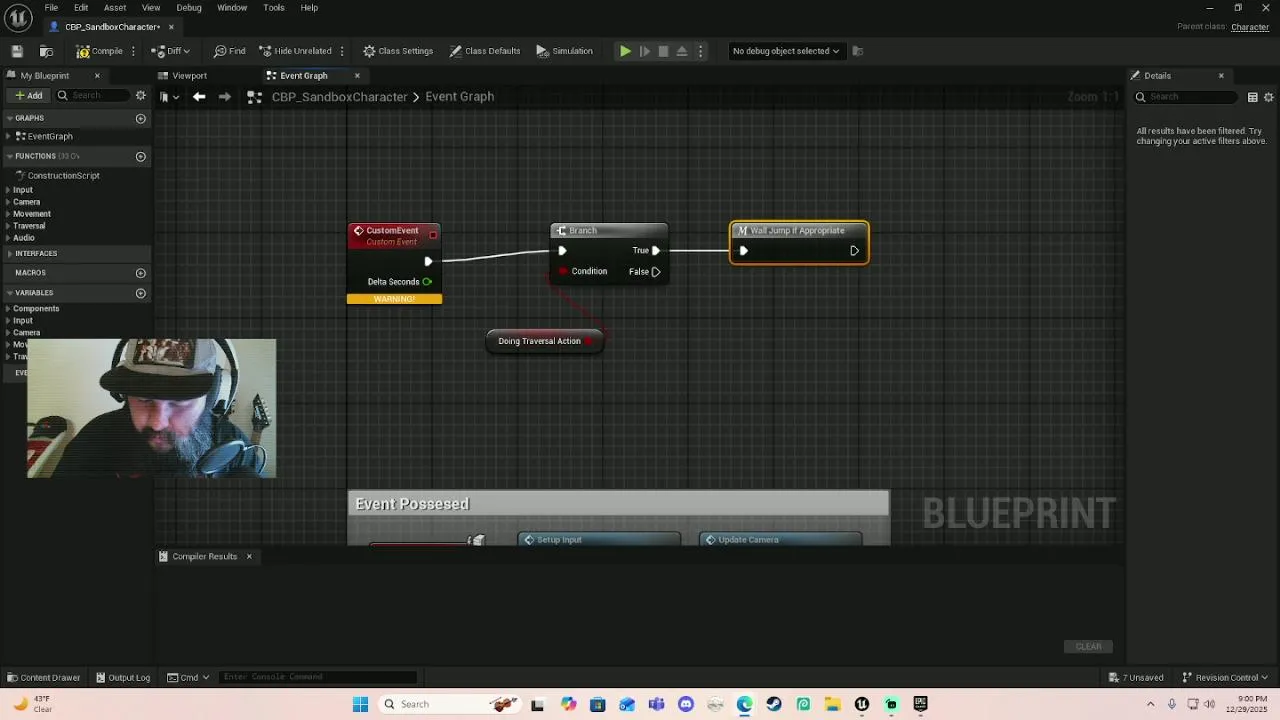
Task: Click the Advance frame playback icon
Action: [644, 51]
